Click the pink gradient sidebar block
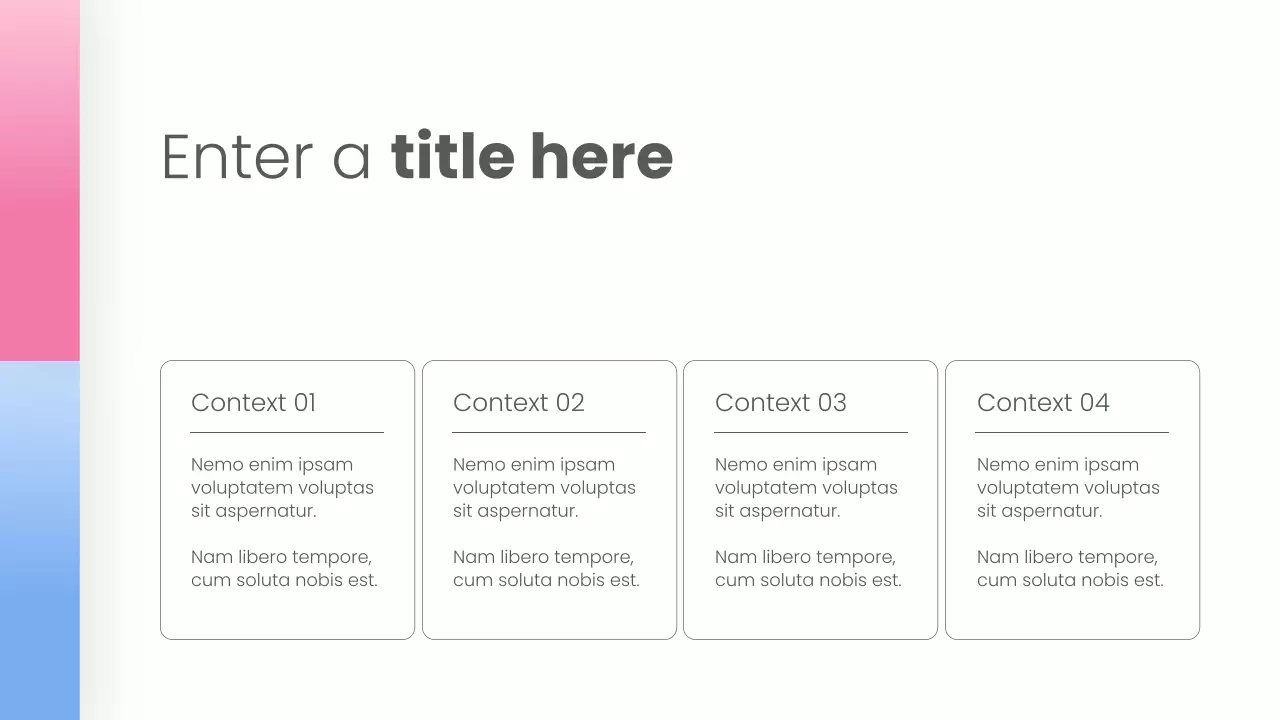 [39, 180]
